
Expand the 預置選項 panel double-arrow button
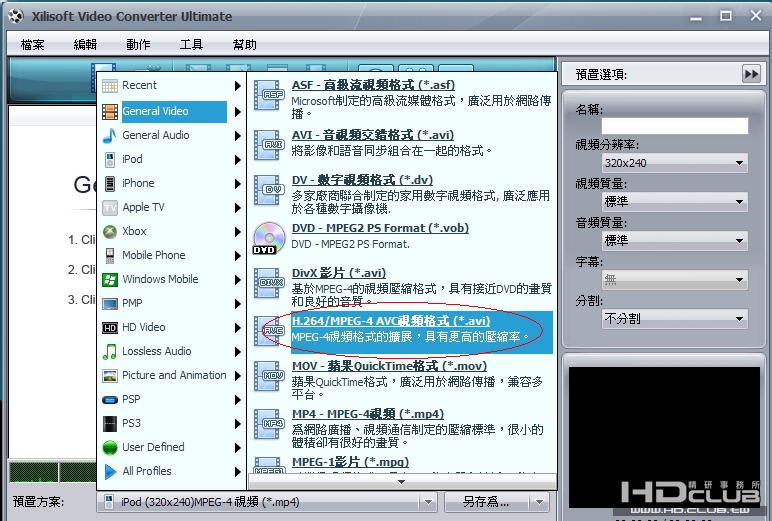point(751,74)
